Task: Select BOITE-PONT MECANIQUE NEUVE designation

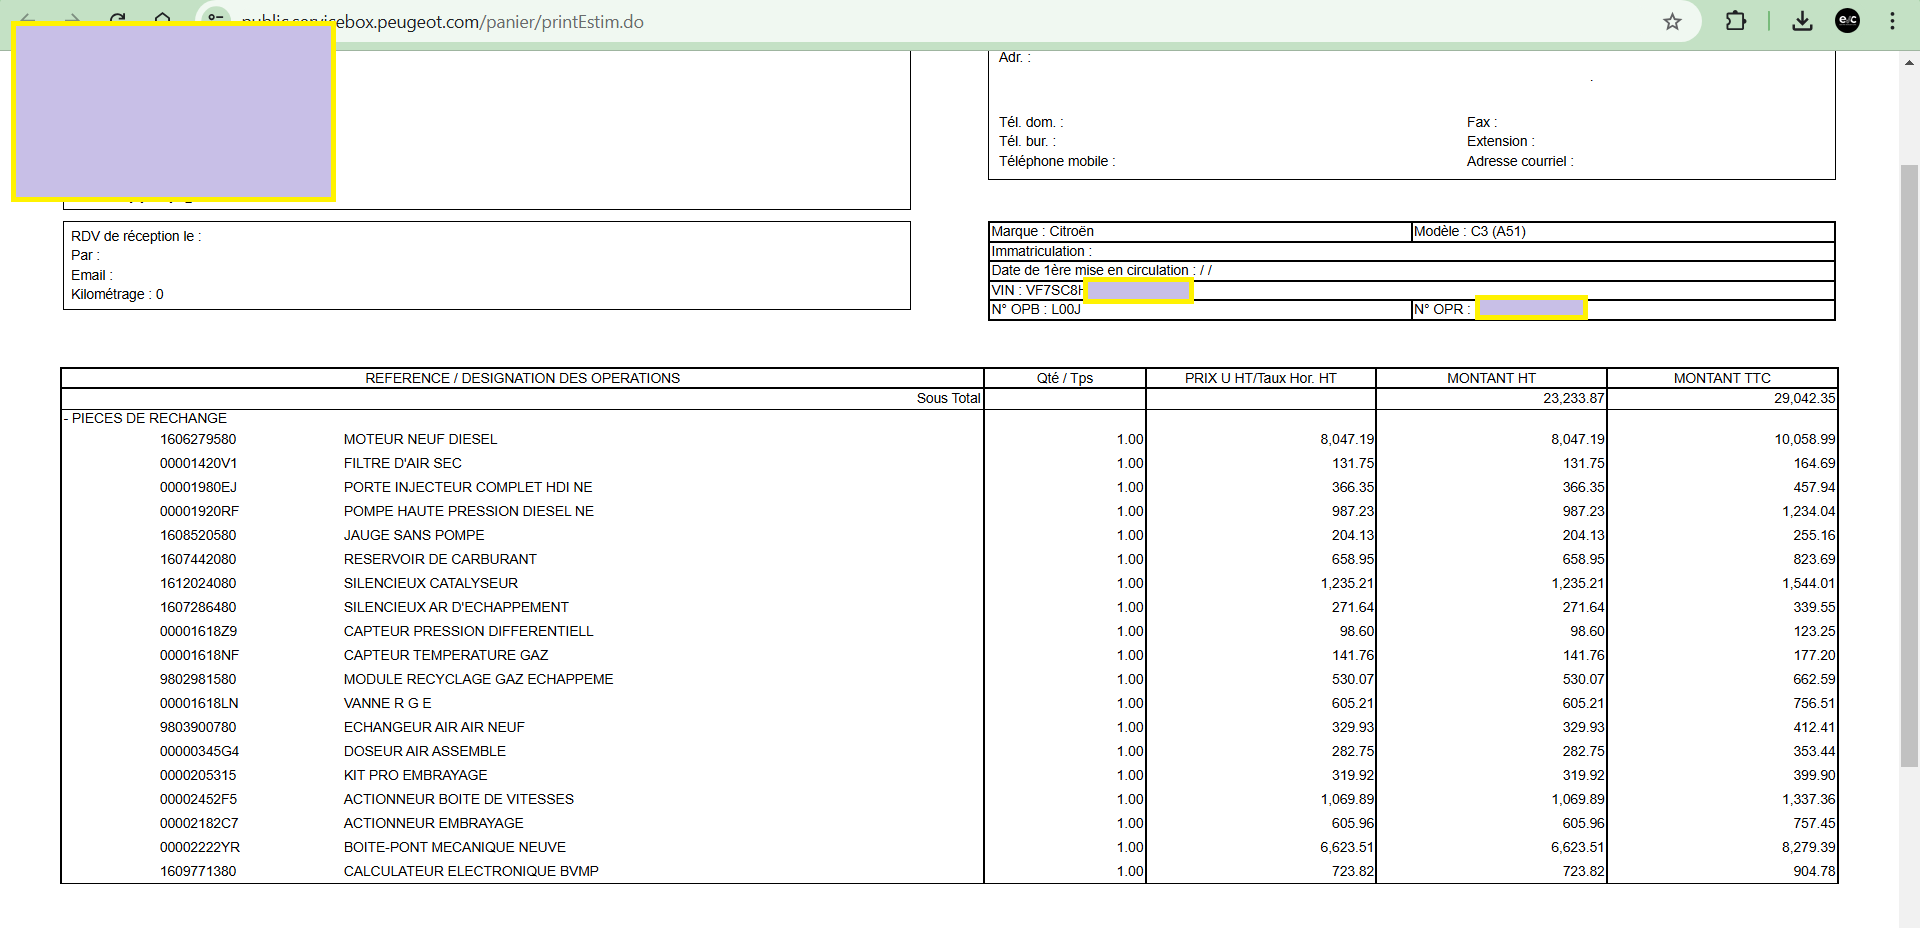Action: [x=455, y=847]
